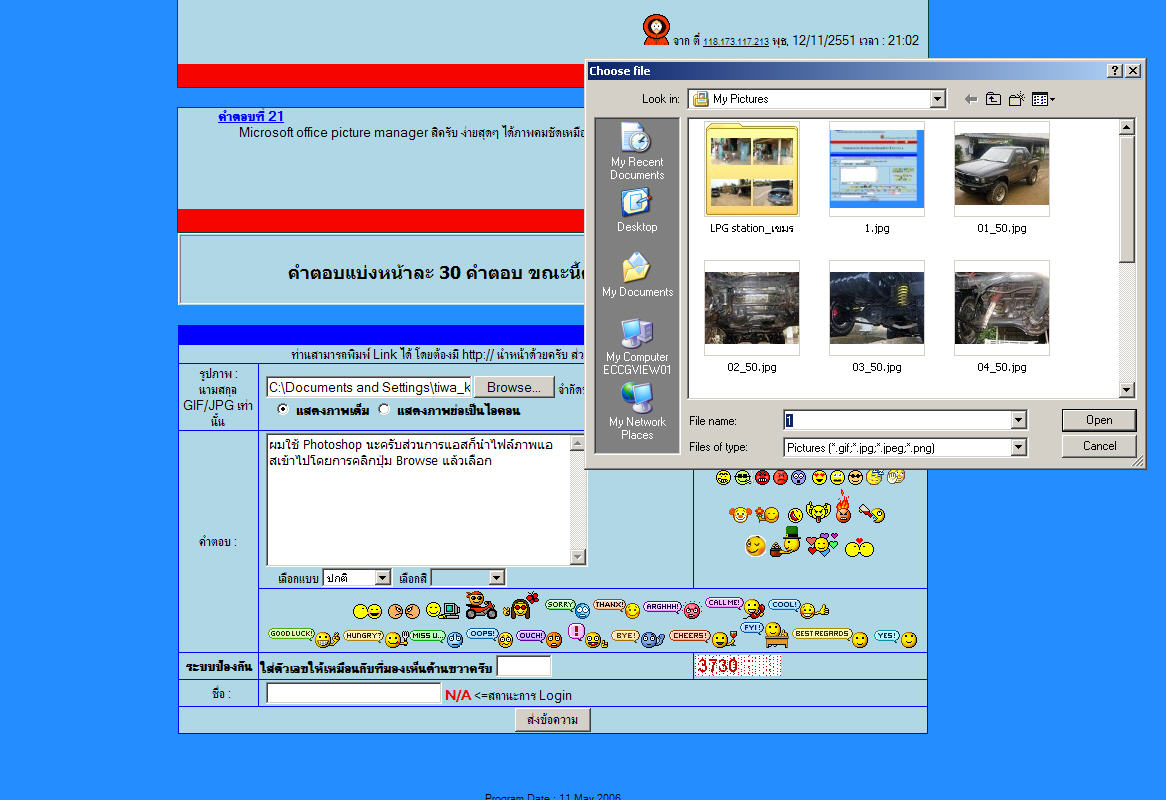Expand the Look in dropdown
The image size is (1166, 800).
[937, 99]
